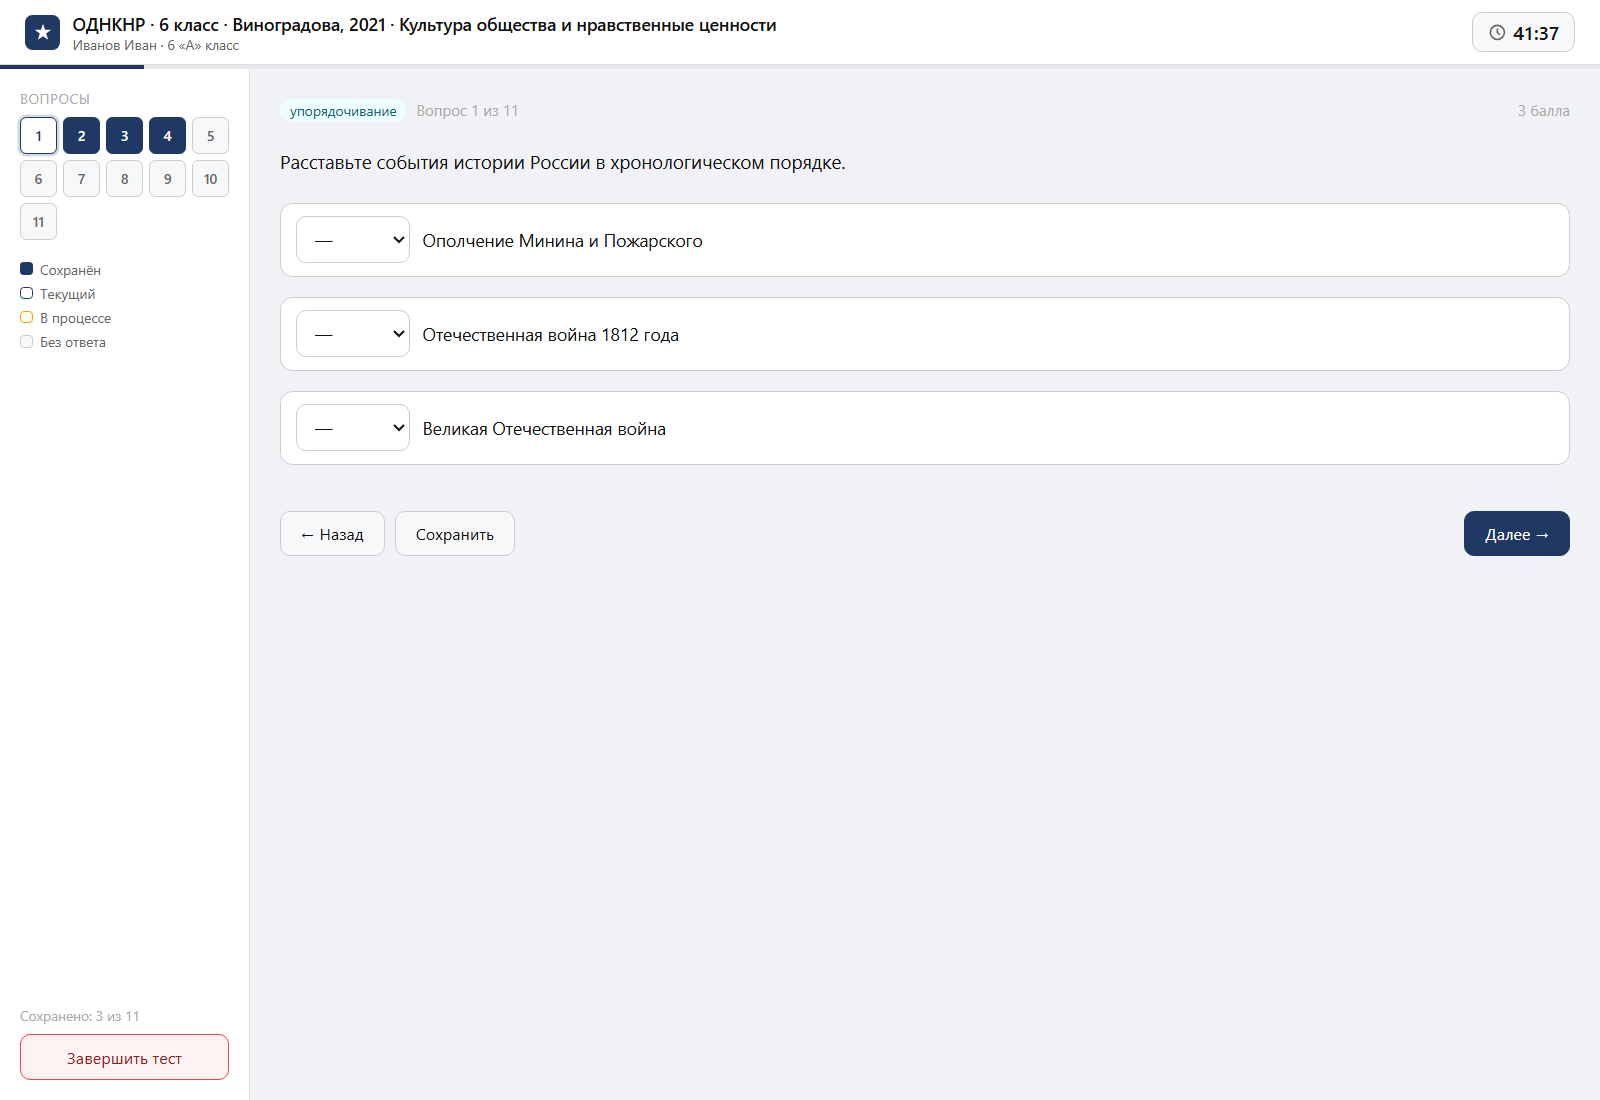The image size is (1600, 1100).
Task: Click Завершить тест button
Action: pyautogui.click(x=124, y=1057)
